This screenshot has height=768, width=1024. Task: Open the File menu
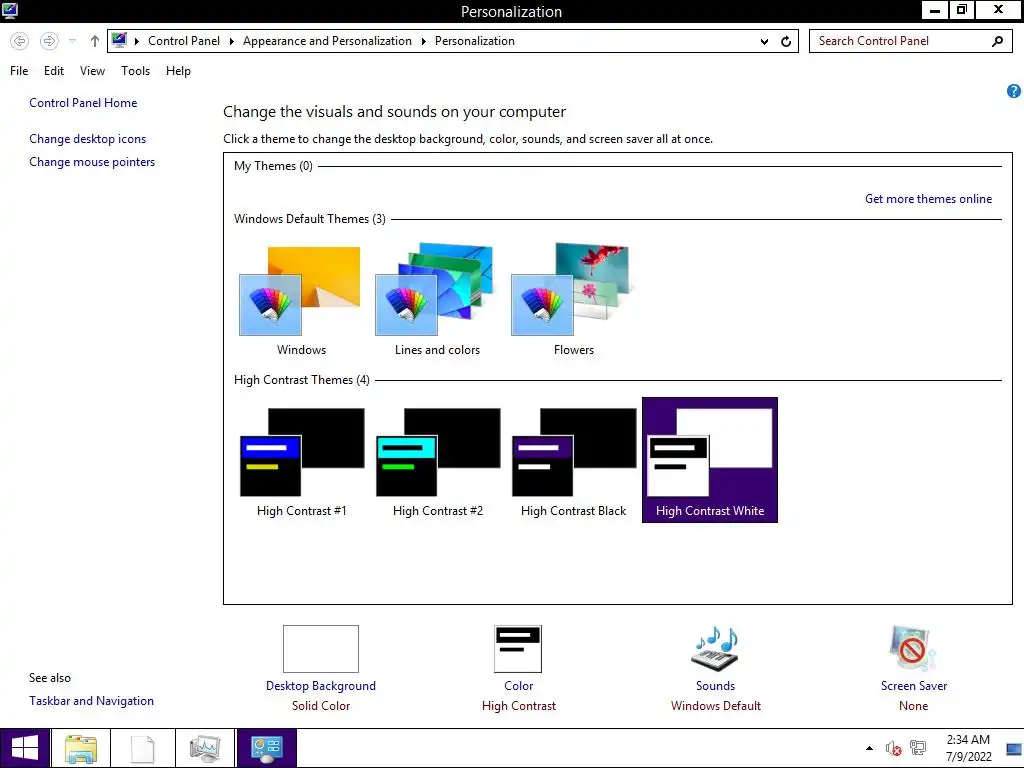(x=19, y=71)
